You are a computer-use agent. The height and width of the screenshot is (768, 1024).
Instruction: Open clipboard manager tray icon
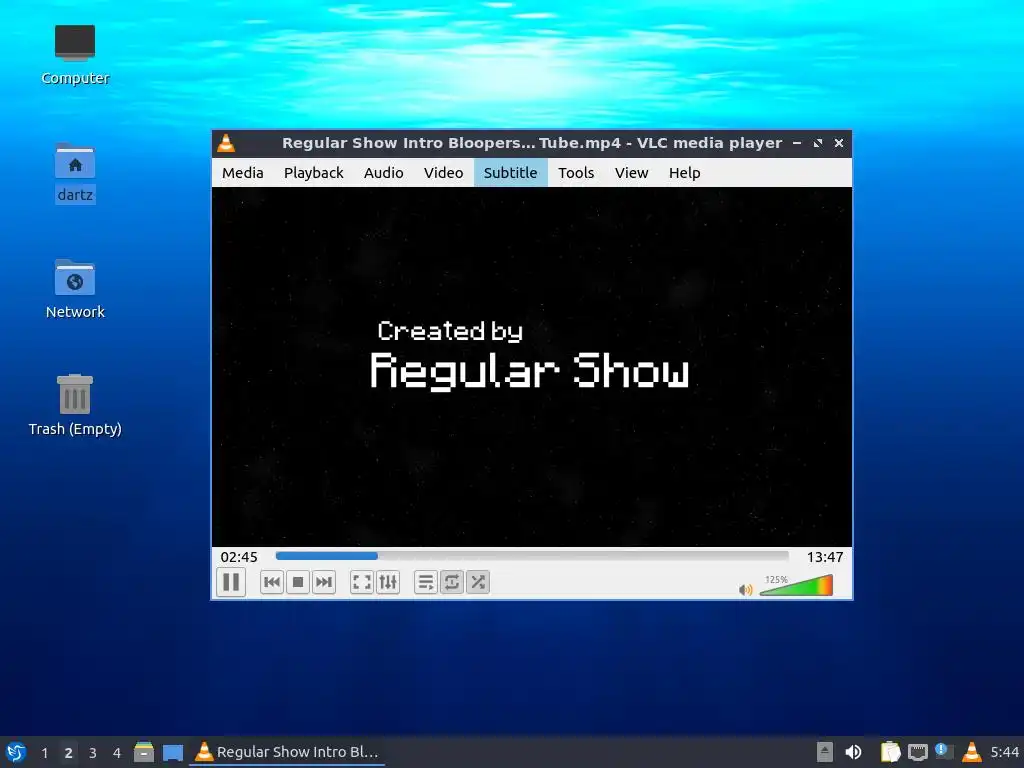[x=890, y=752]
